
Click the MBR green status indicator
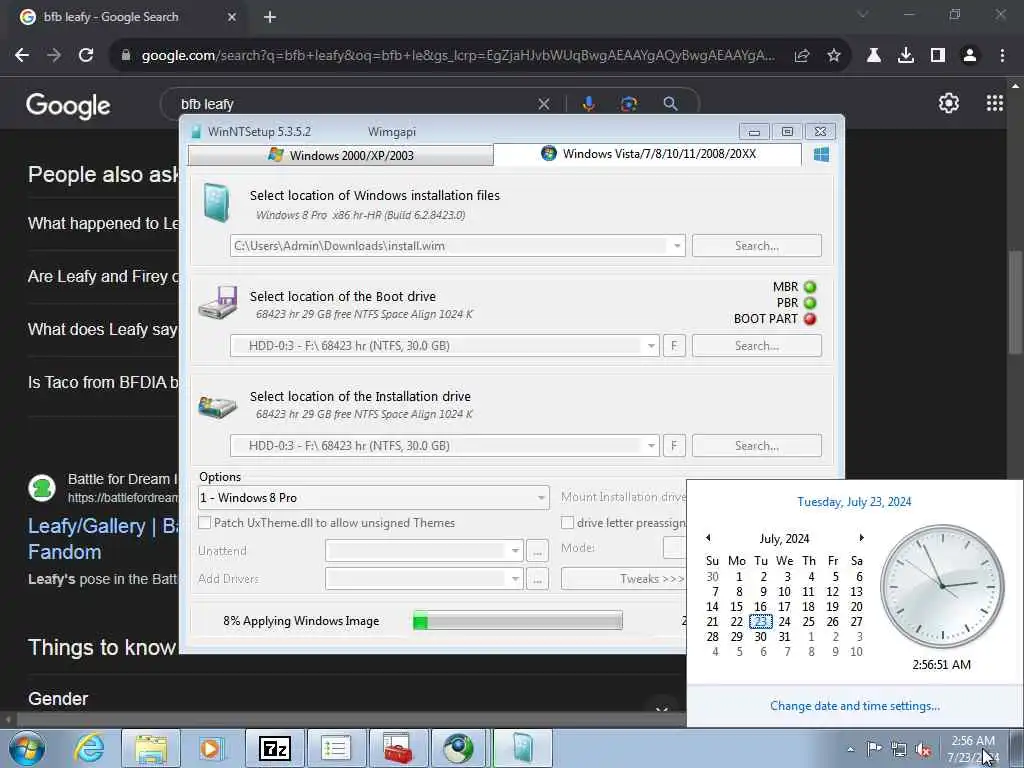click(810, 287)
